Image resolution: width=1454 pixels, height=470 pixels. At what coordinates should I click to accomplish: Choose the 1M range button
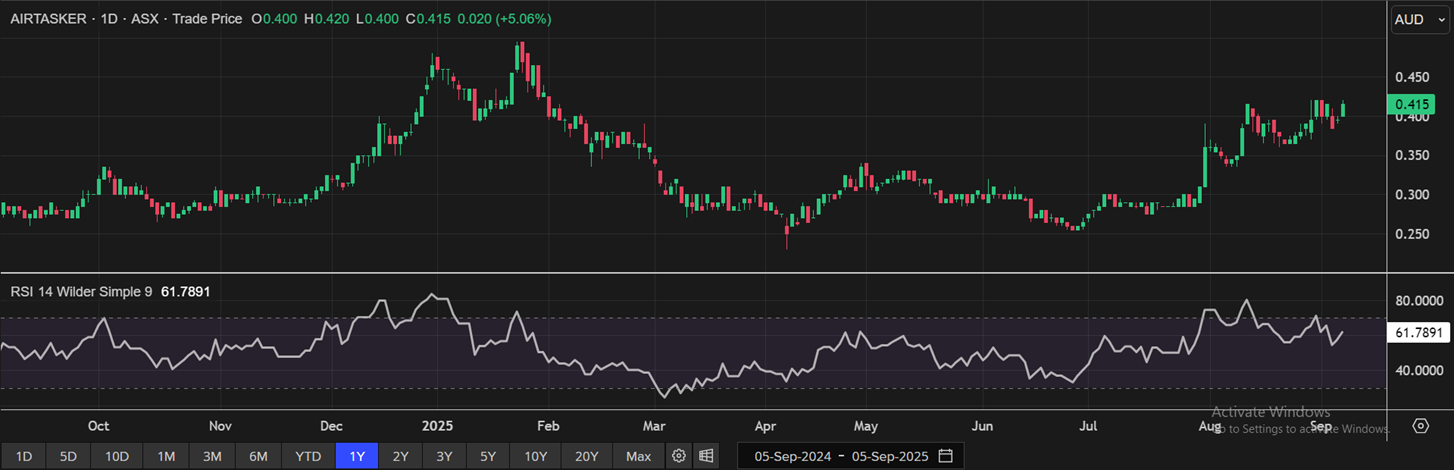pos(166,456)
